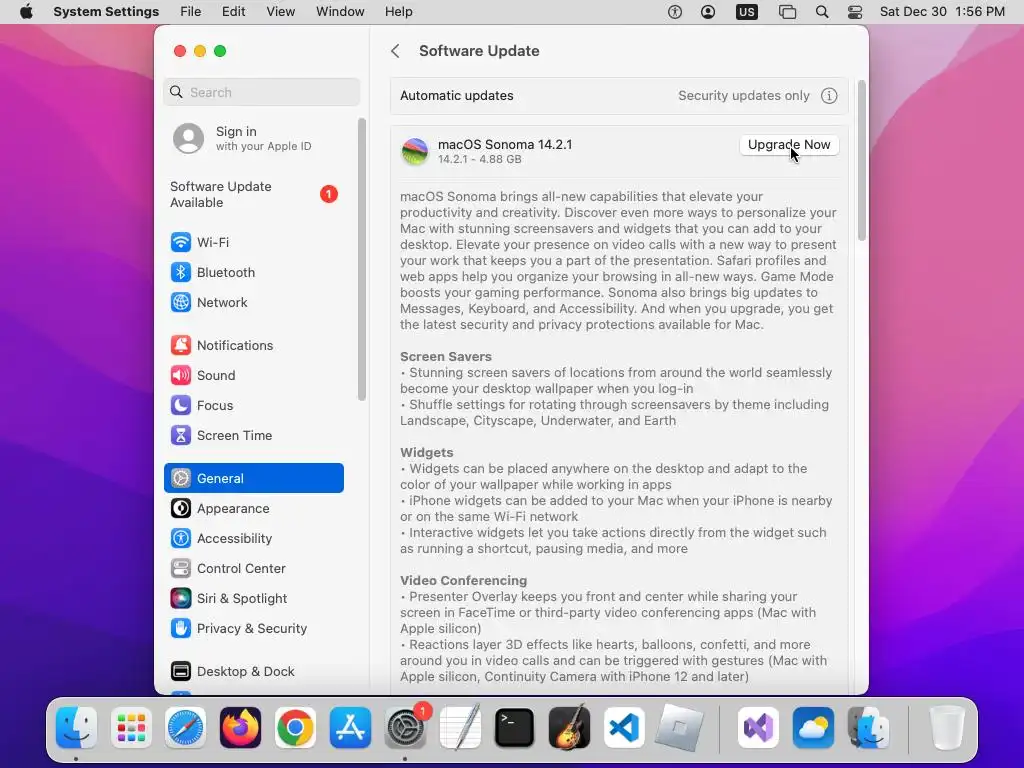Click the macOS Sonoma update icon
The image size is (1024, 768).
coord(415,152)
